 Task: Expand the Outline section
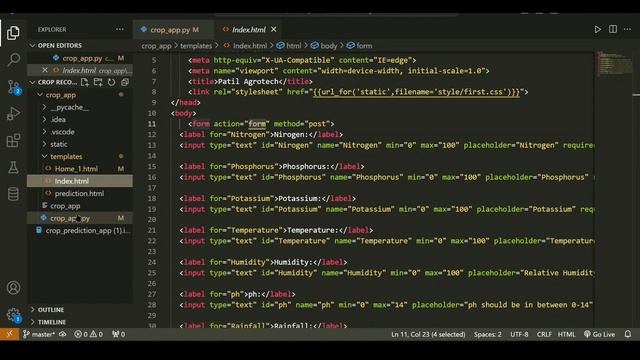coord(51,310)
